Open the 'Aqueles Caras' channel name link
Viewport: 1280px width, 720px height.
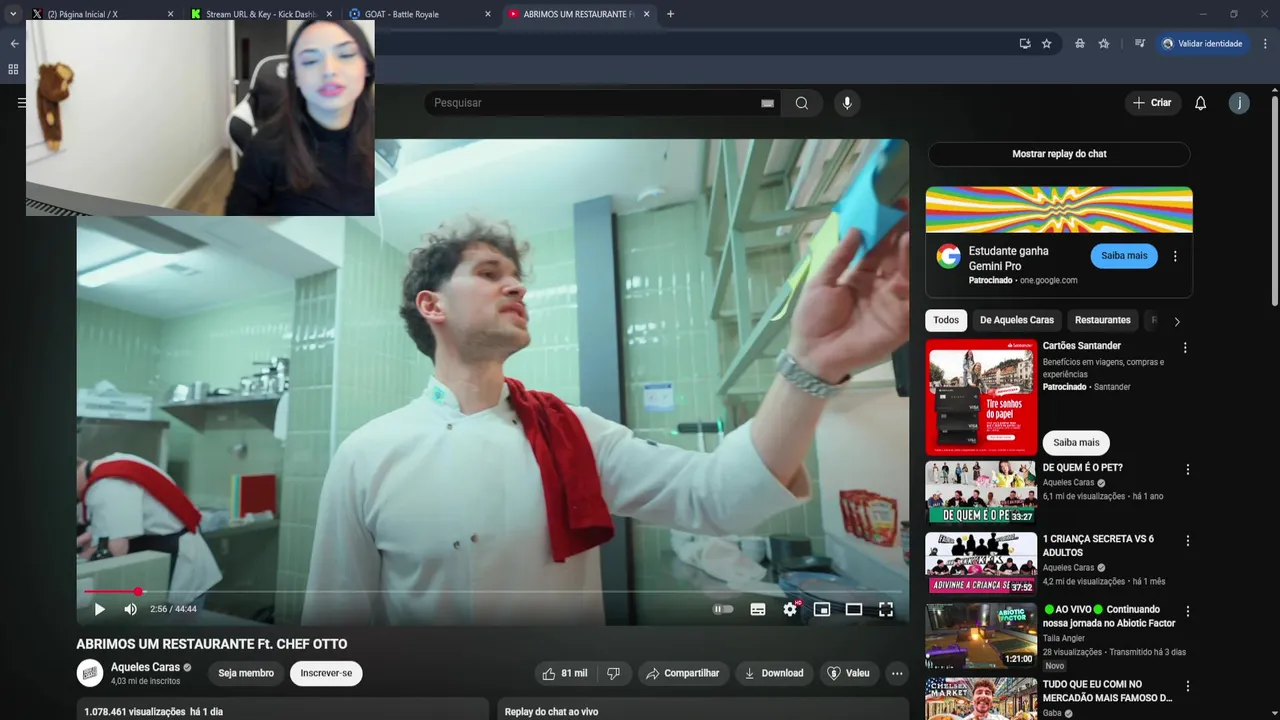(145, 667)
